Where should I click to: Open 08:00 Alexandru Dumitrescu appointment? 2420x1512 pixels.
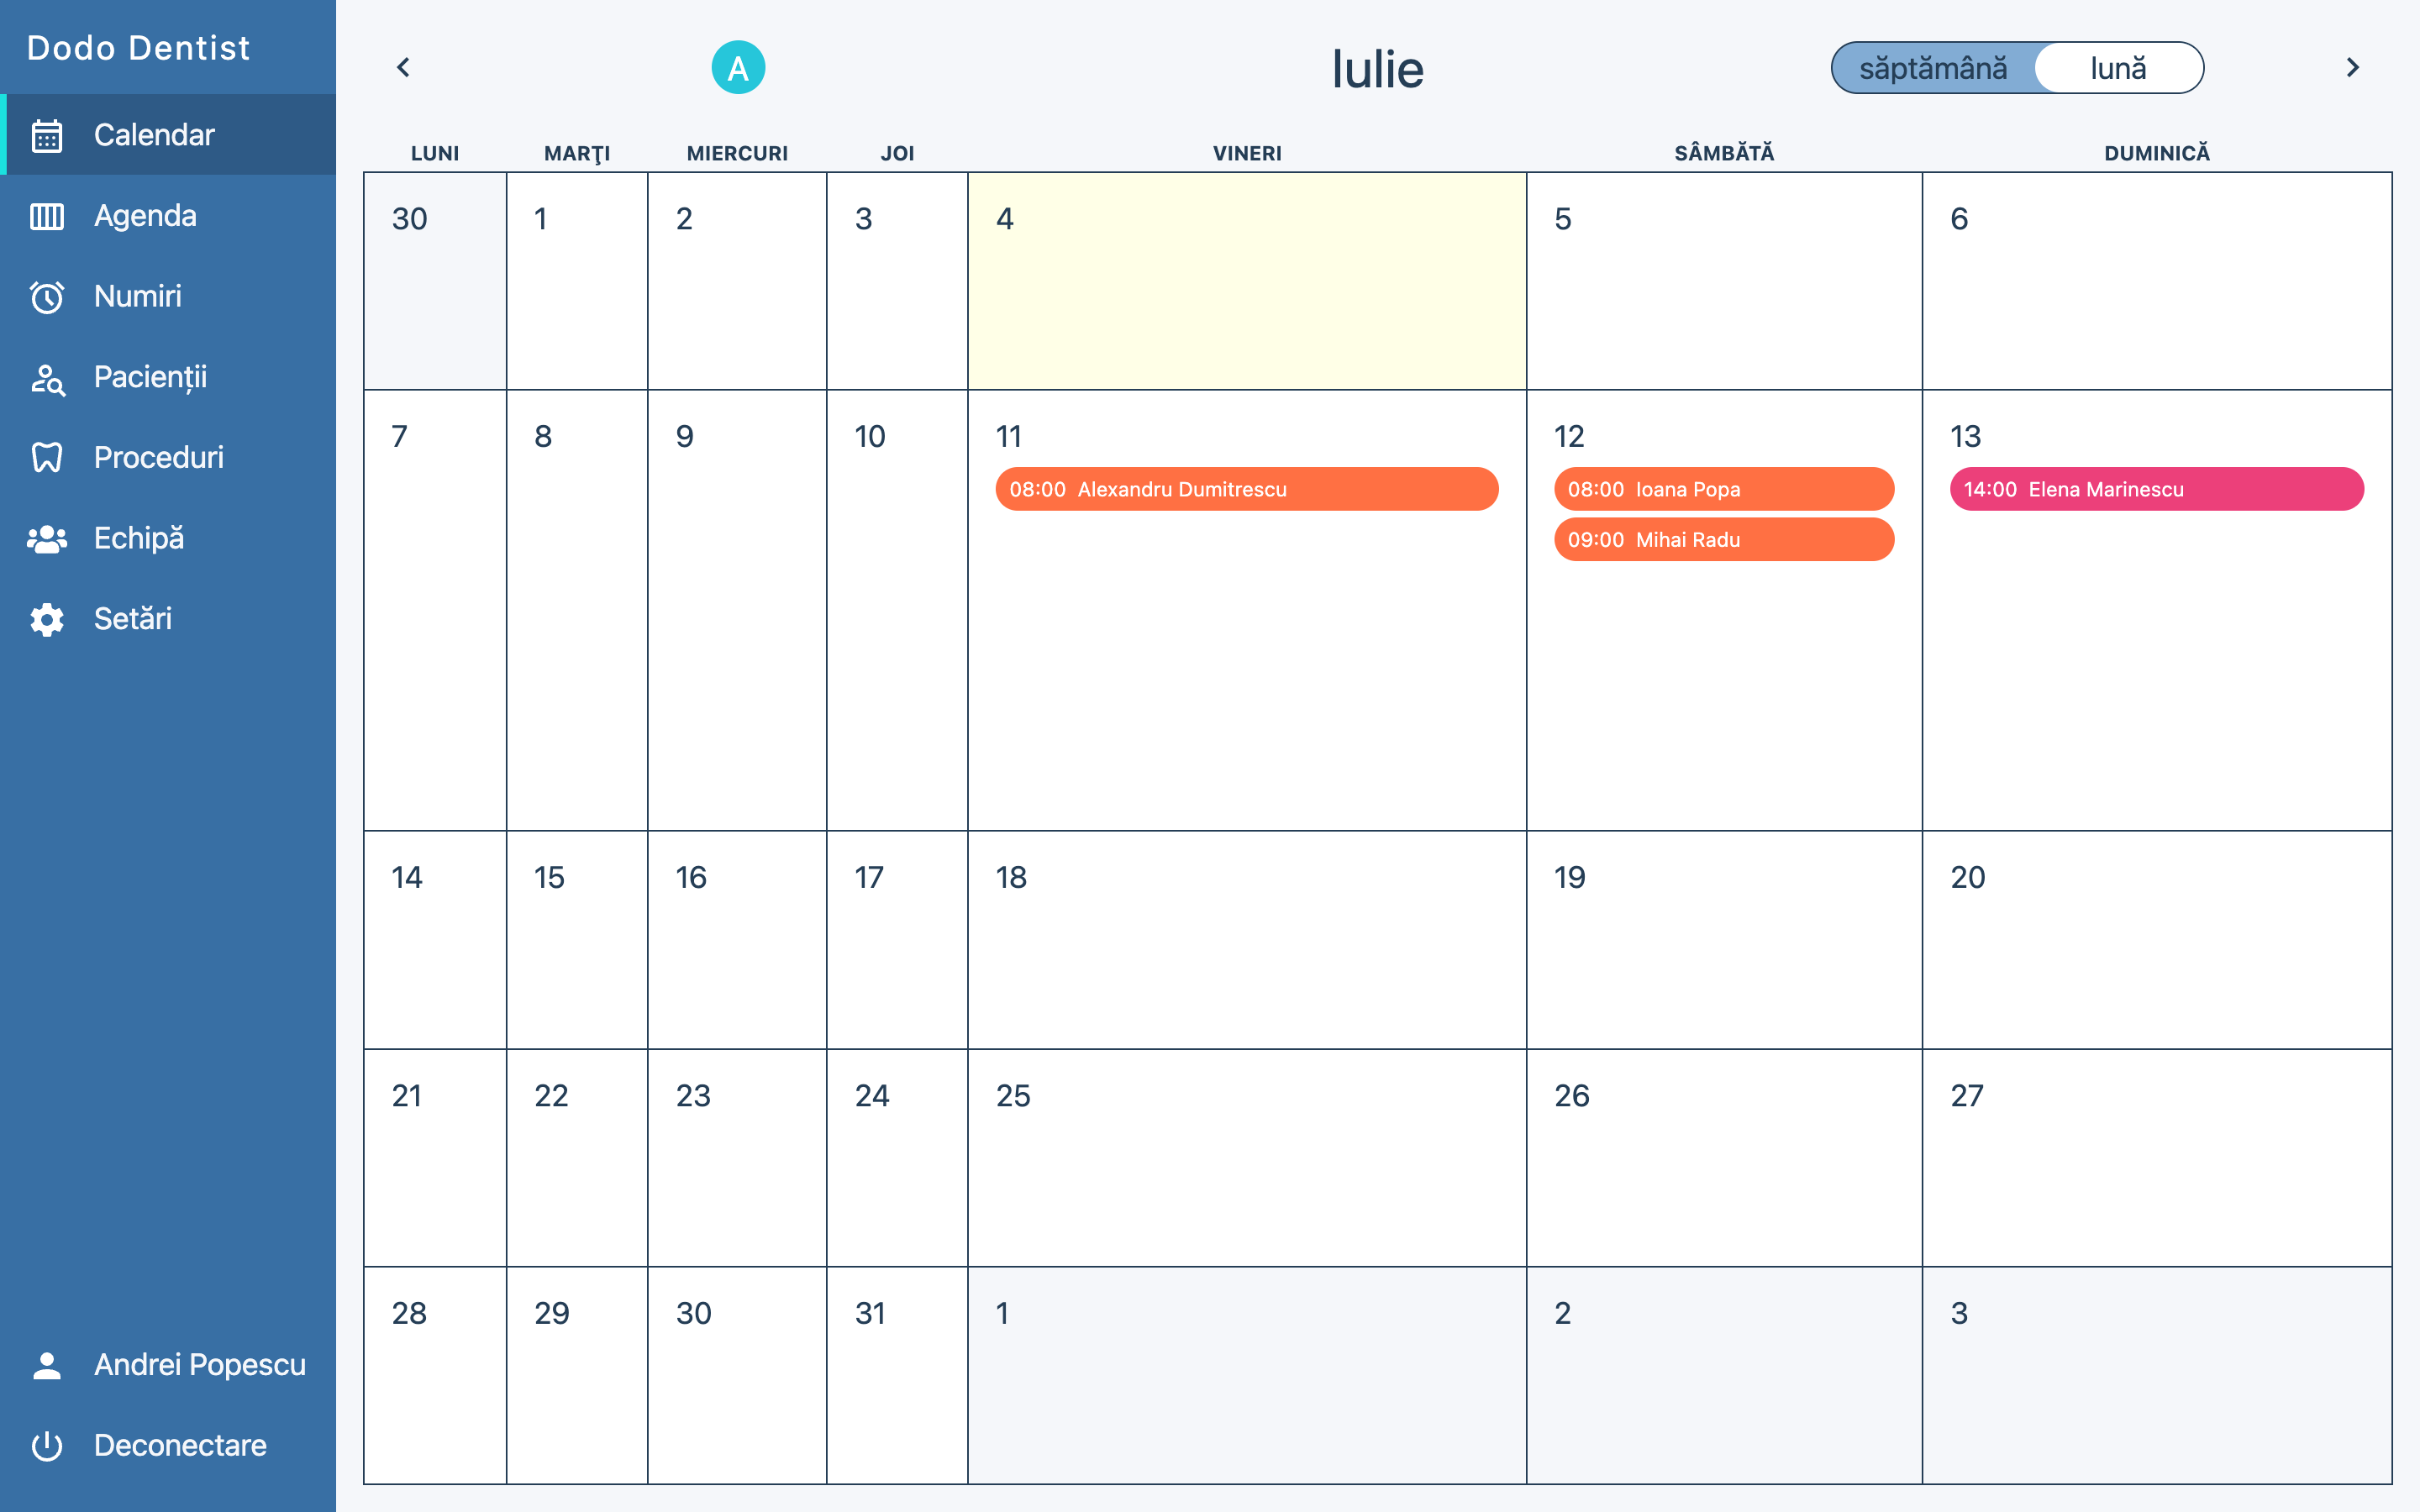pyautogui.click(x=1247, y=489)
